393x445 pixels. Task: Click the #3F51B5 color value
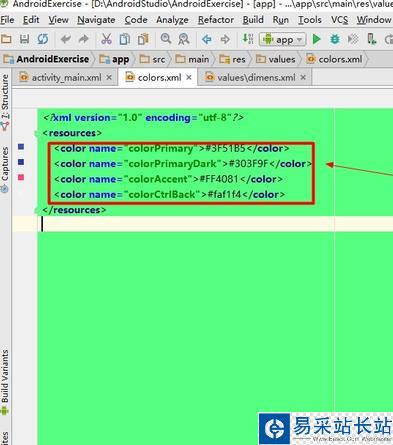[225, 148]
